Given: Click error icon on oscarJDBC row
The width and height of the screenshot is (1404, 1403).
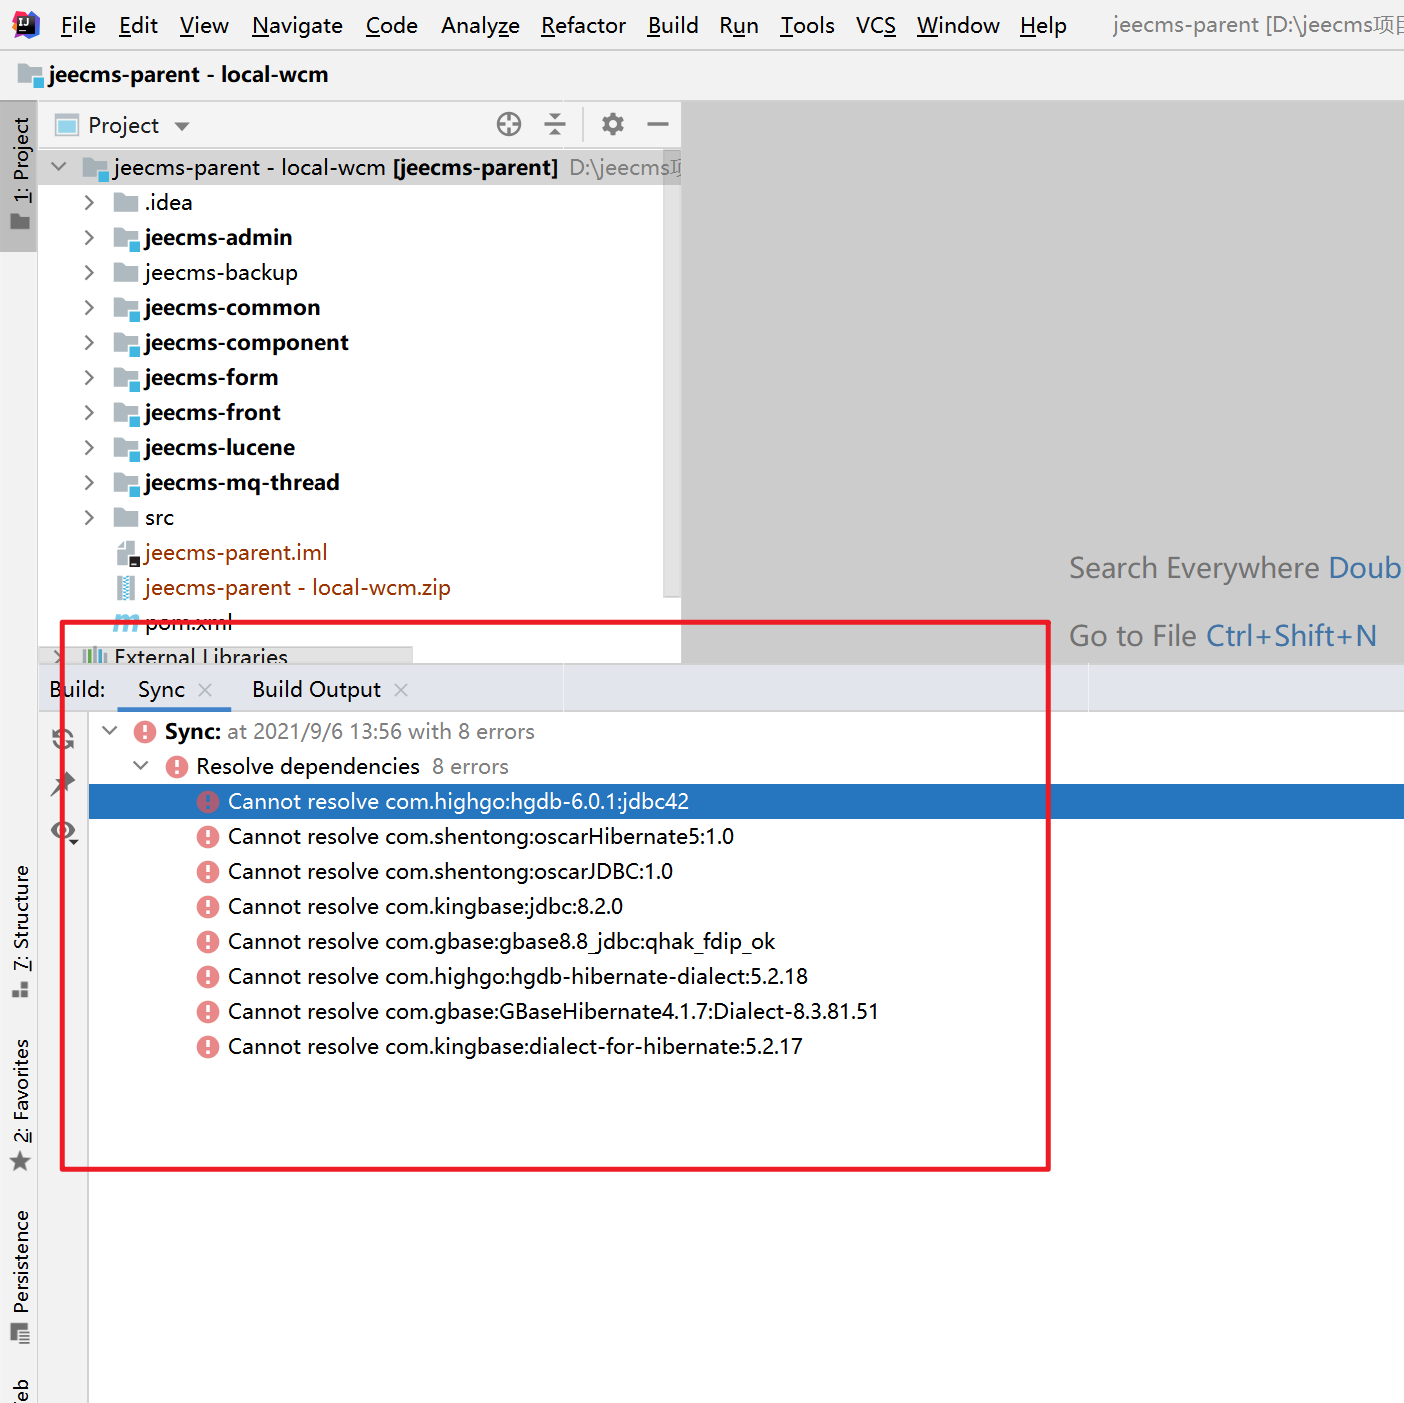Looking at the screenshot, I should coord(208,872).
